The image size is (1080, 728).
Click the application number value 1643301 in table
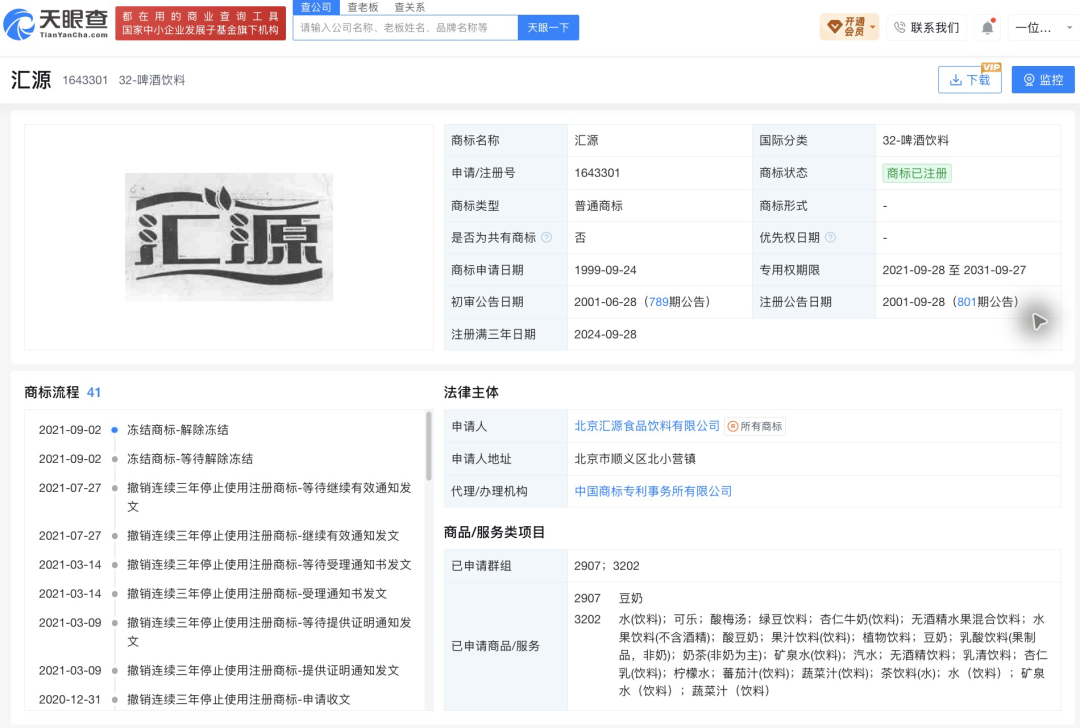597,173
